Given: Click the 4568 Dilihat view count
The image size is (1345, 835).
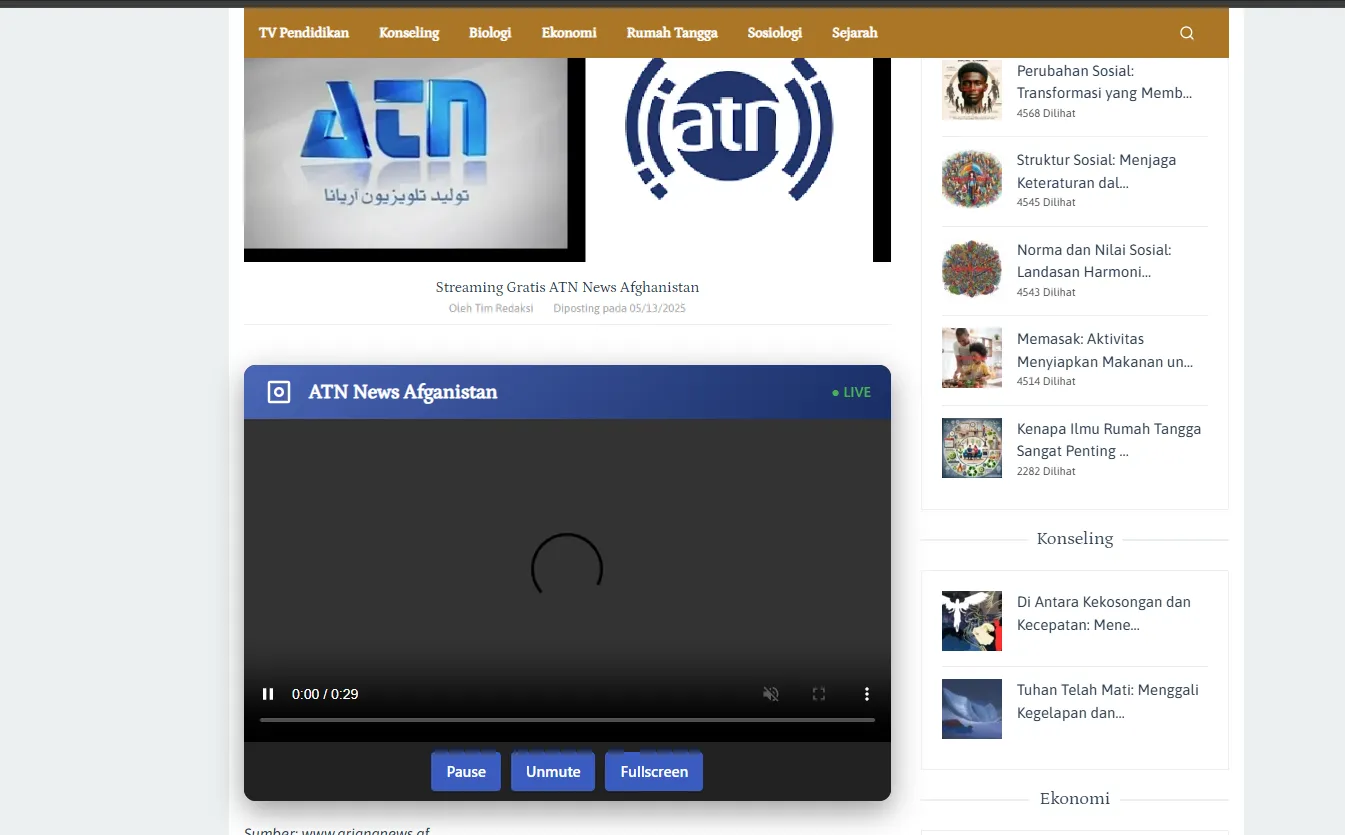Looking at the screenshot, I should coord(1046,113).
